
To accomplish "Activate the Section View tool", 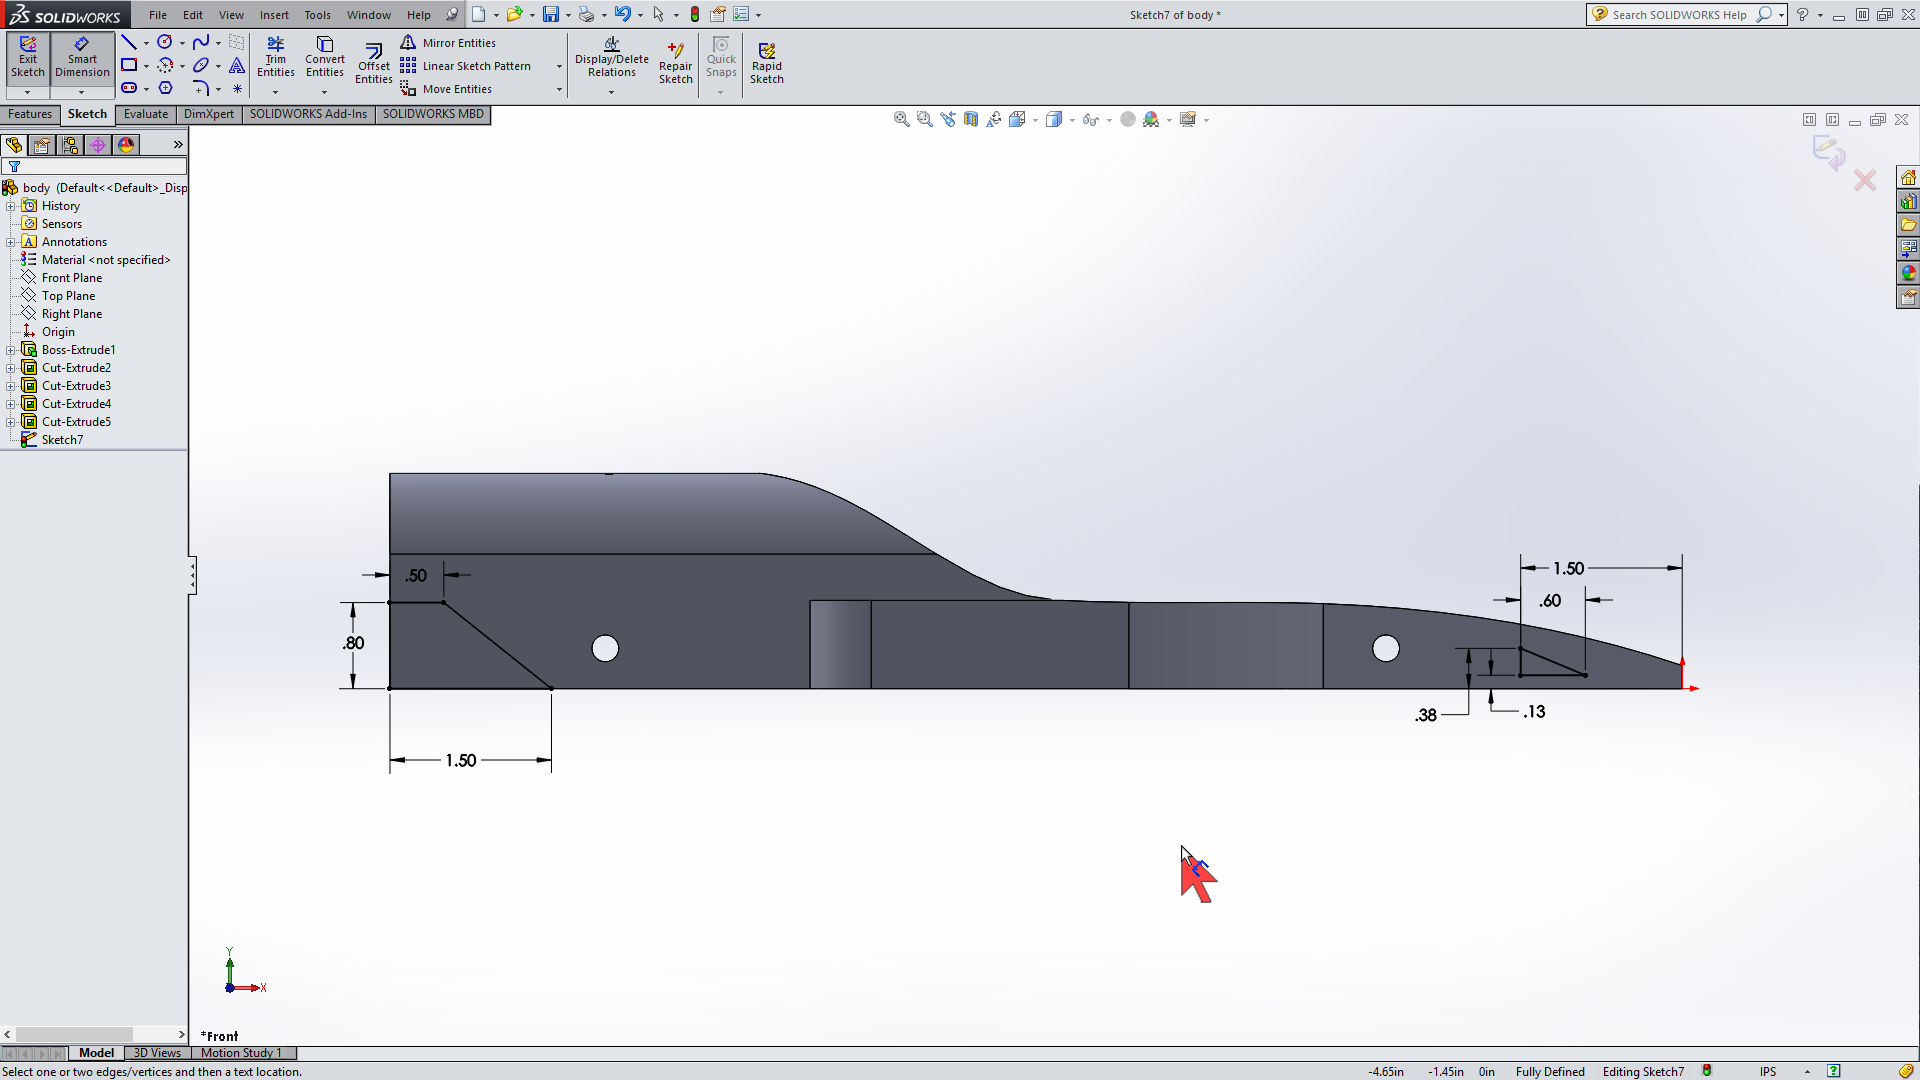I will click(971, 119).
